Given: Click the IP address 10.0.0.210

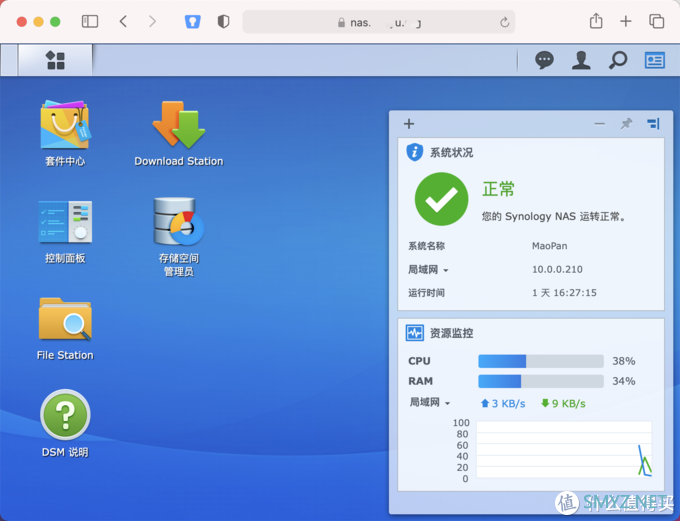Looking at the screenshot, I should pyautogui.click(x=557, y=269).
